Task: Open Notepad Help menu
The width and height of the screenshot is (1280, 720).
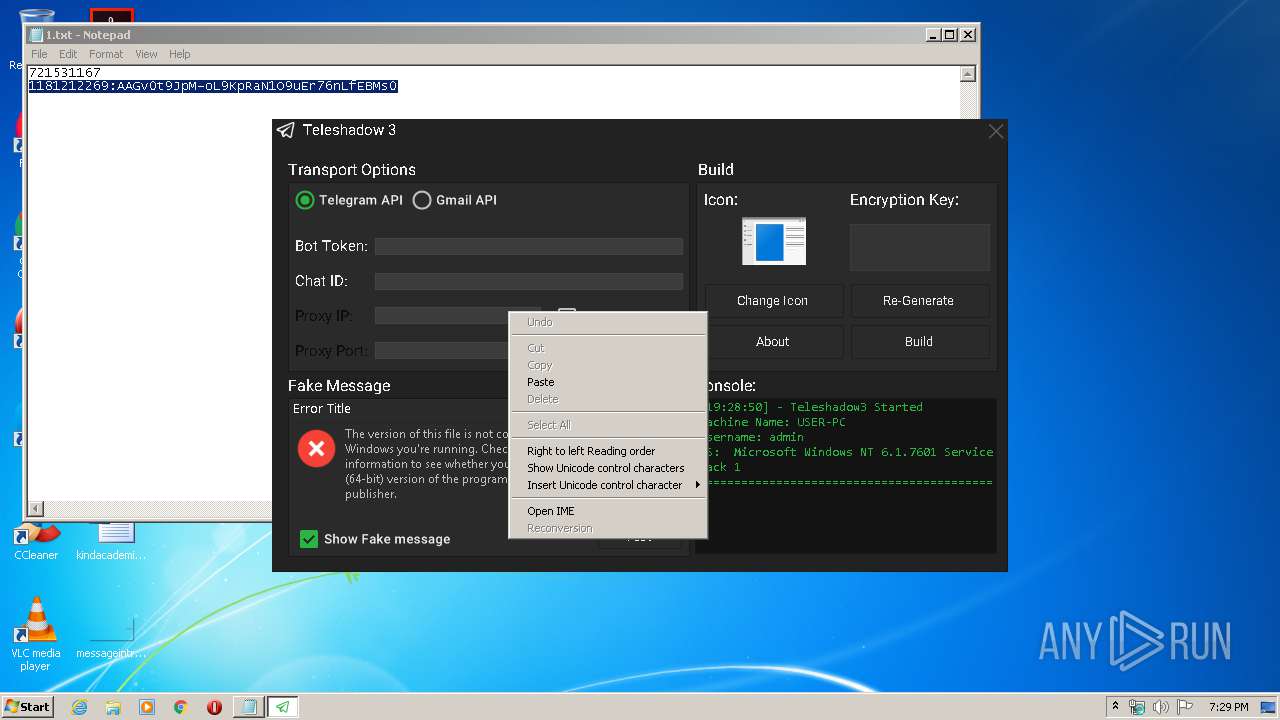Action: (180, 54)
